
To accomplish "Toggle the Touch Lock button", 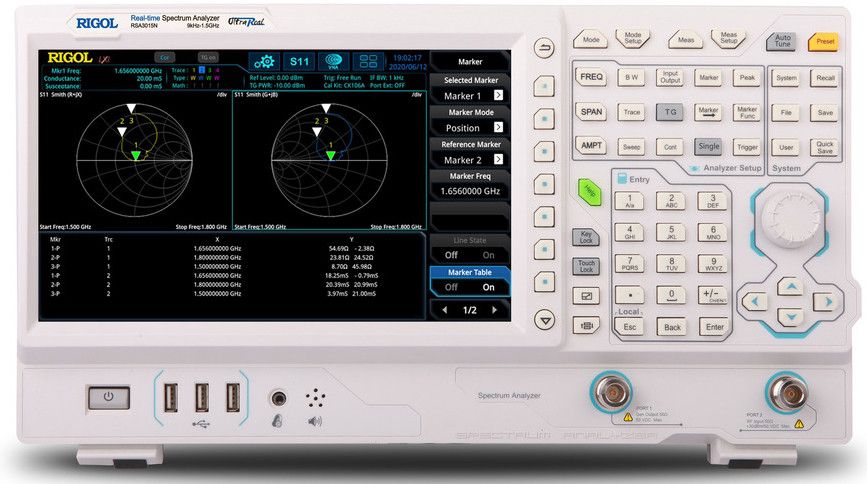I will tap(586, 266).
